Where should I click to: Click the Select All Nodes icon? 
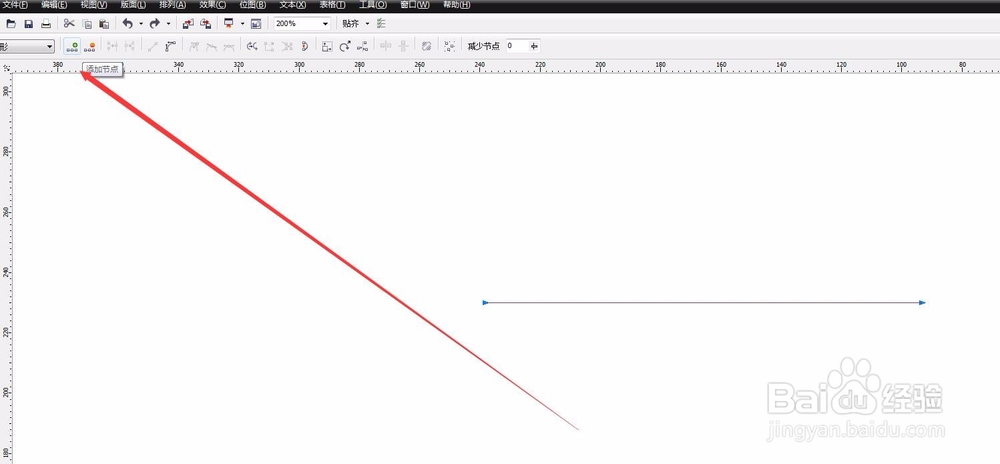click(x=450, y=46)
